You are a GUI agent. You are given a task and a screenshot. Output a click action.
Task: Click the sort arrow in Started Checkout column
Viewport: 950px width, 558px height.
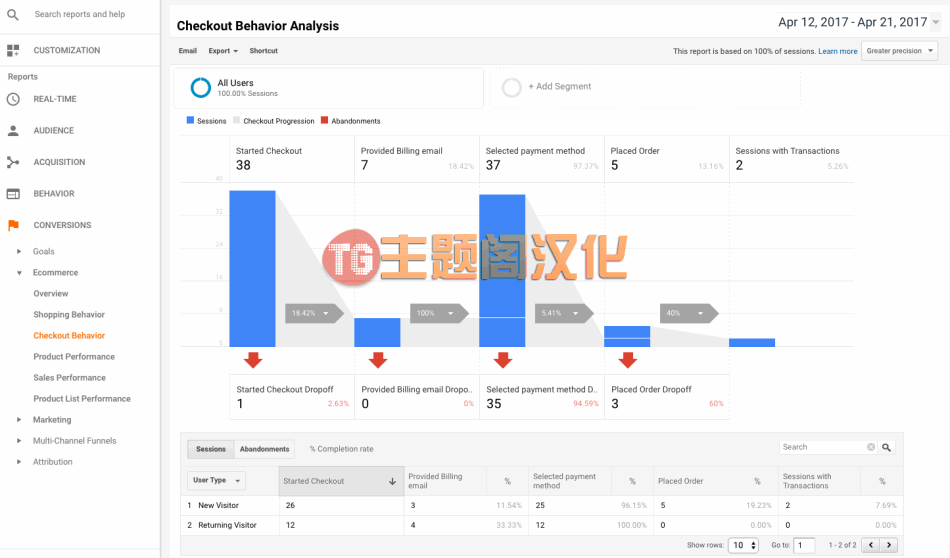[x=392, y=481]
